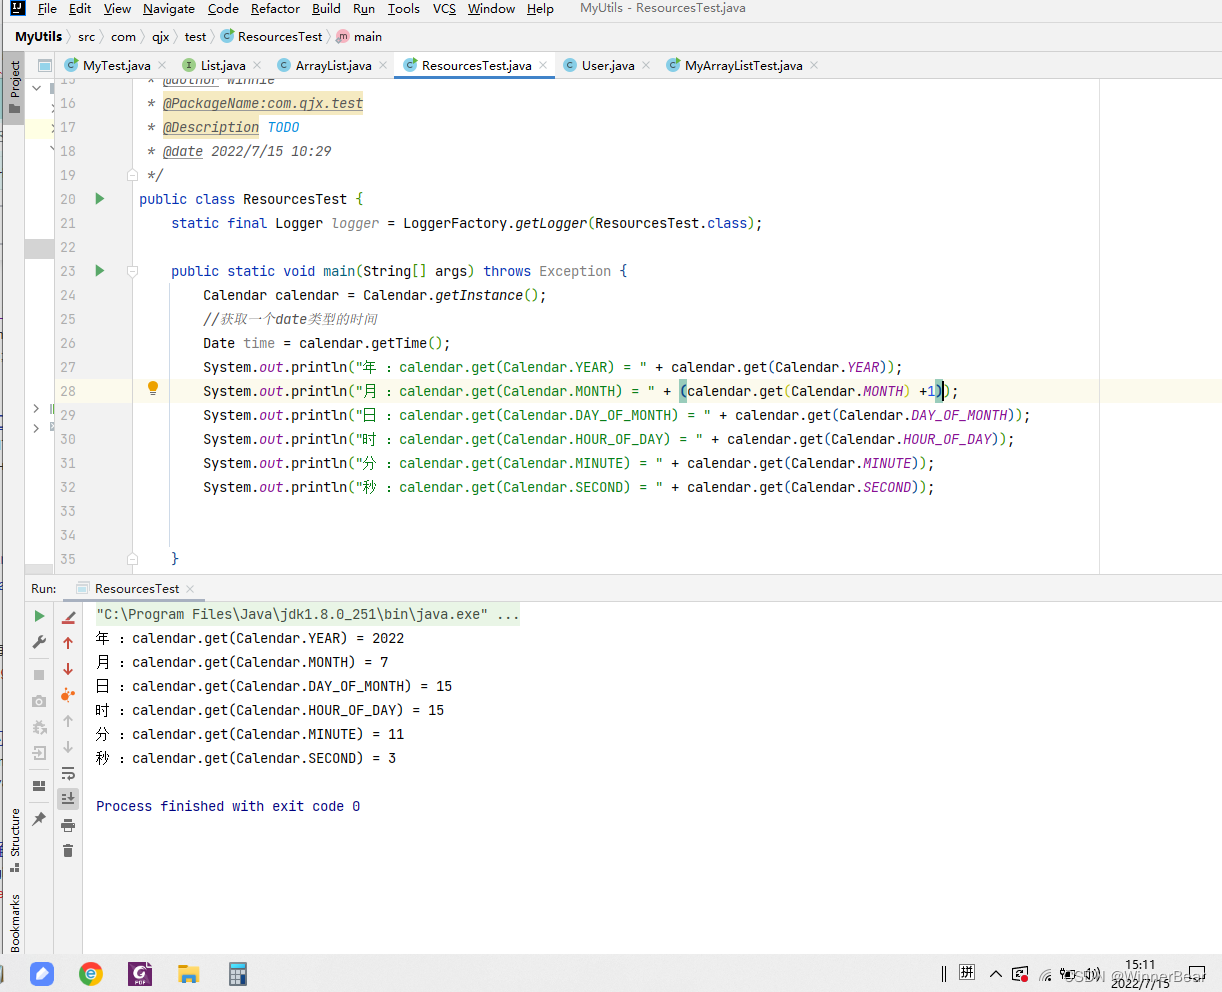Open the VCS menu

point(444,9)
